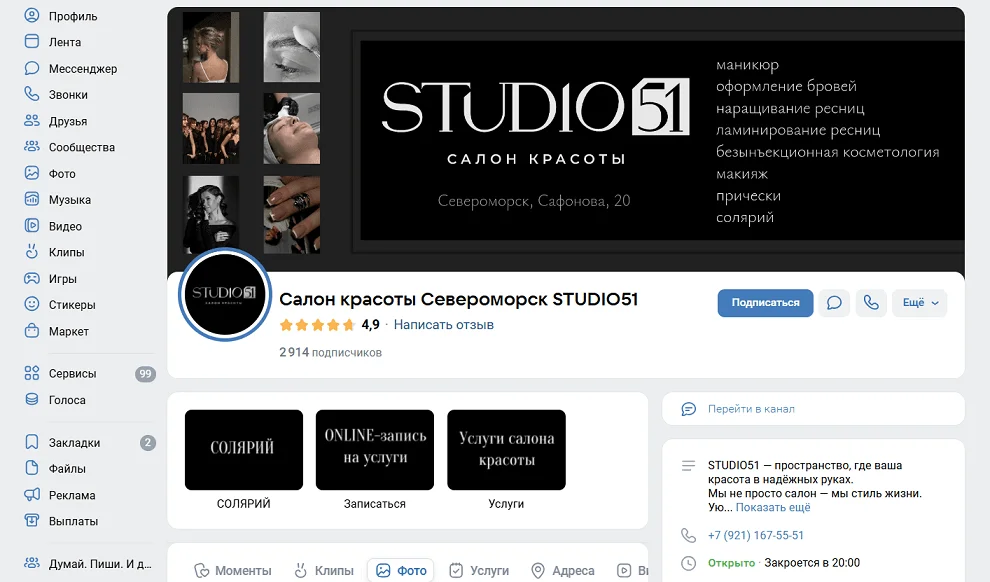This screenshot has width=990, height=582.
Task: Click the cover banner STUDIO51 image
Action: click(566, 140)
